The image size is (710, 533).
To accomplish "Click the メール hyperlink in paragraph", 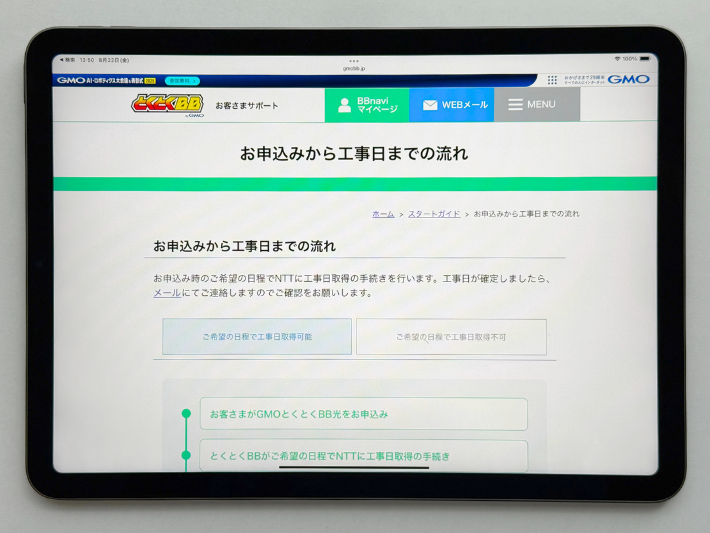I will click(x=167, y=293).
